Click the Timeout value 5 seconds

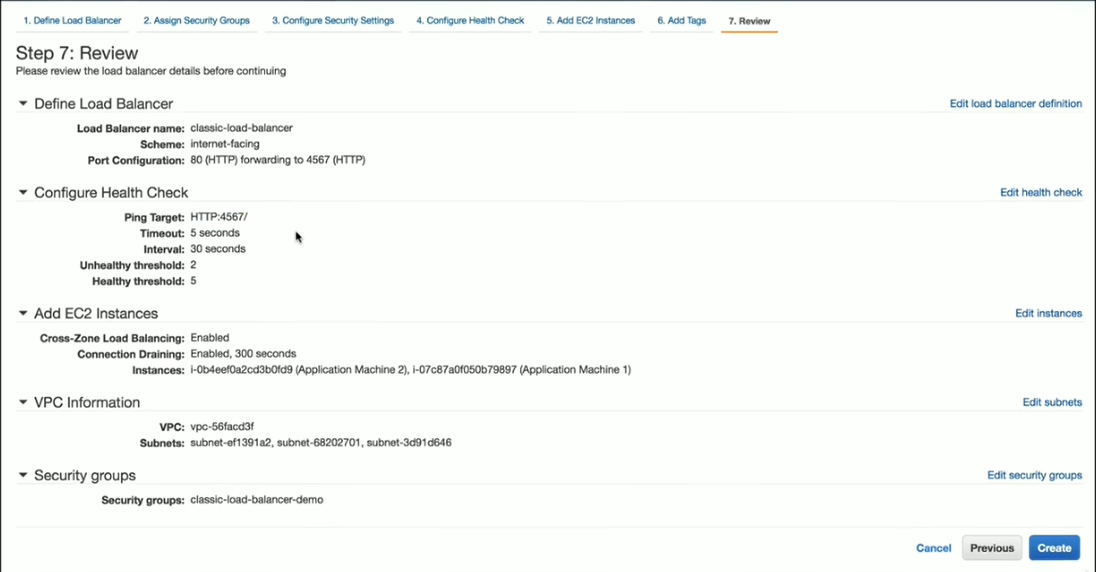[x=215, y=233]
